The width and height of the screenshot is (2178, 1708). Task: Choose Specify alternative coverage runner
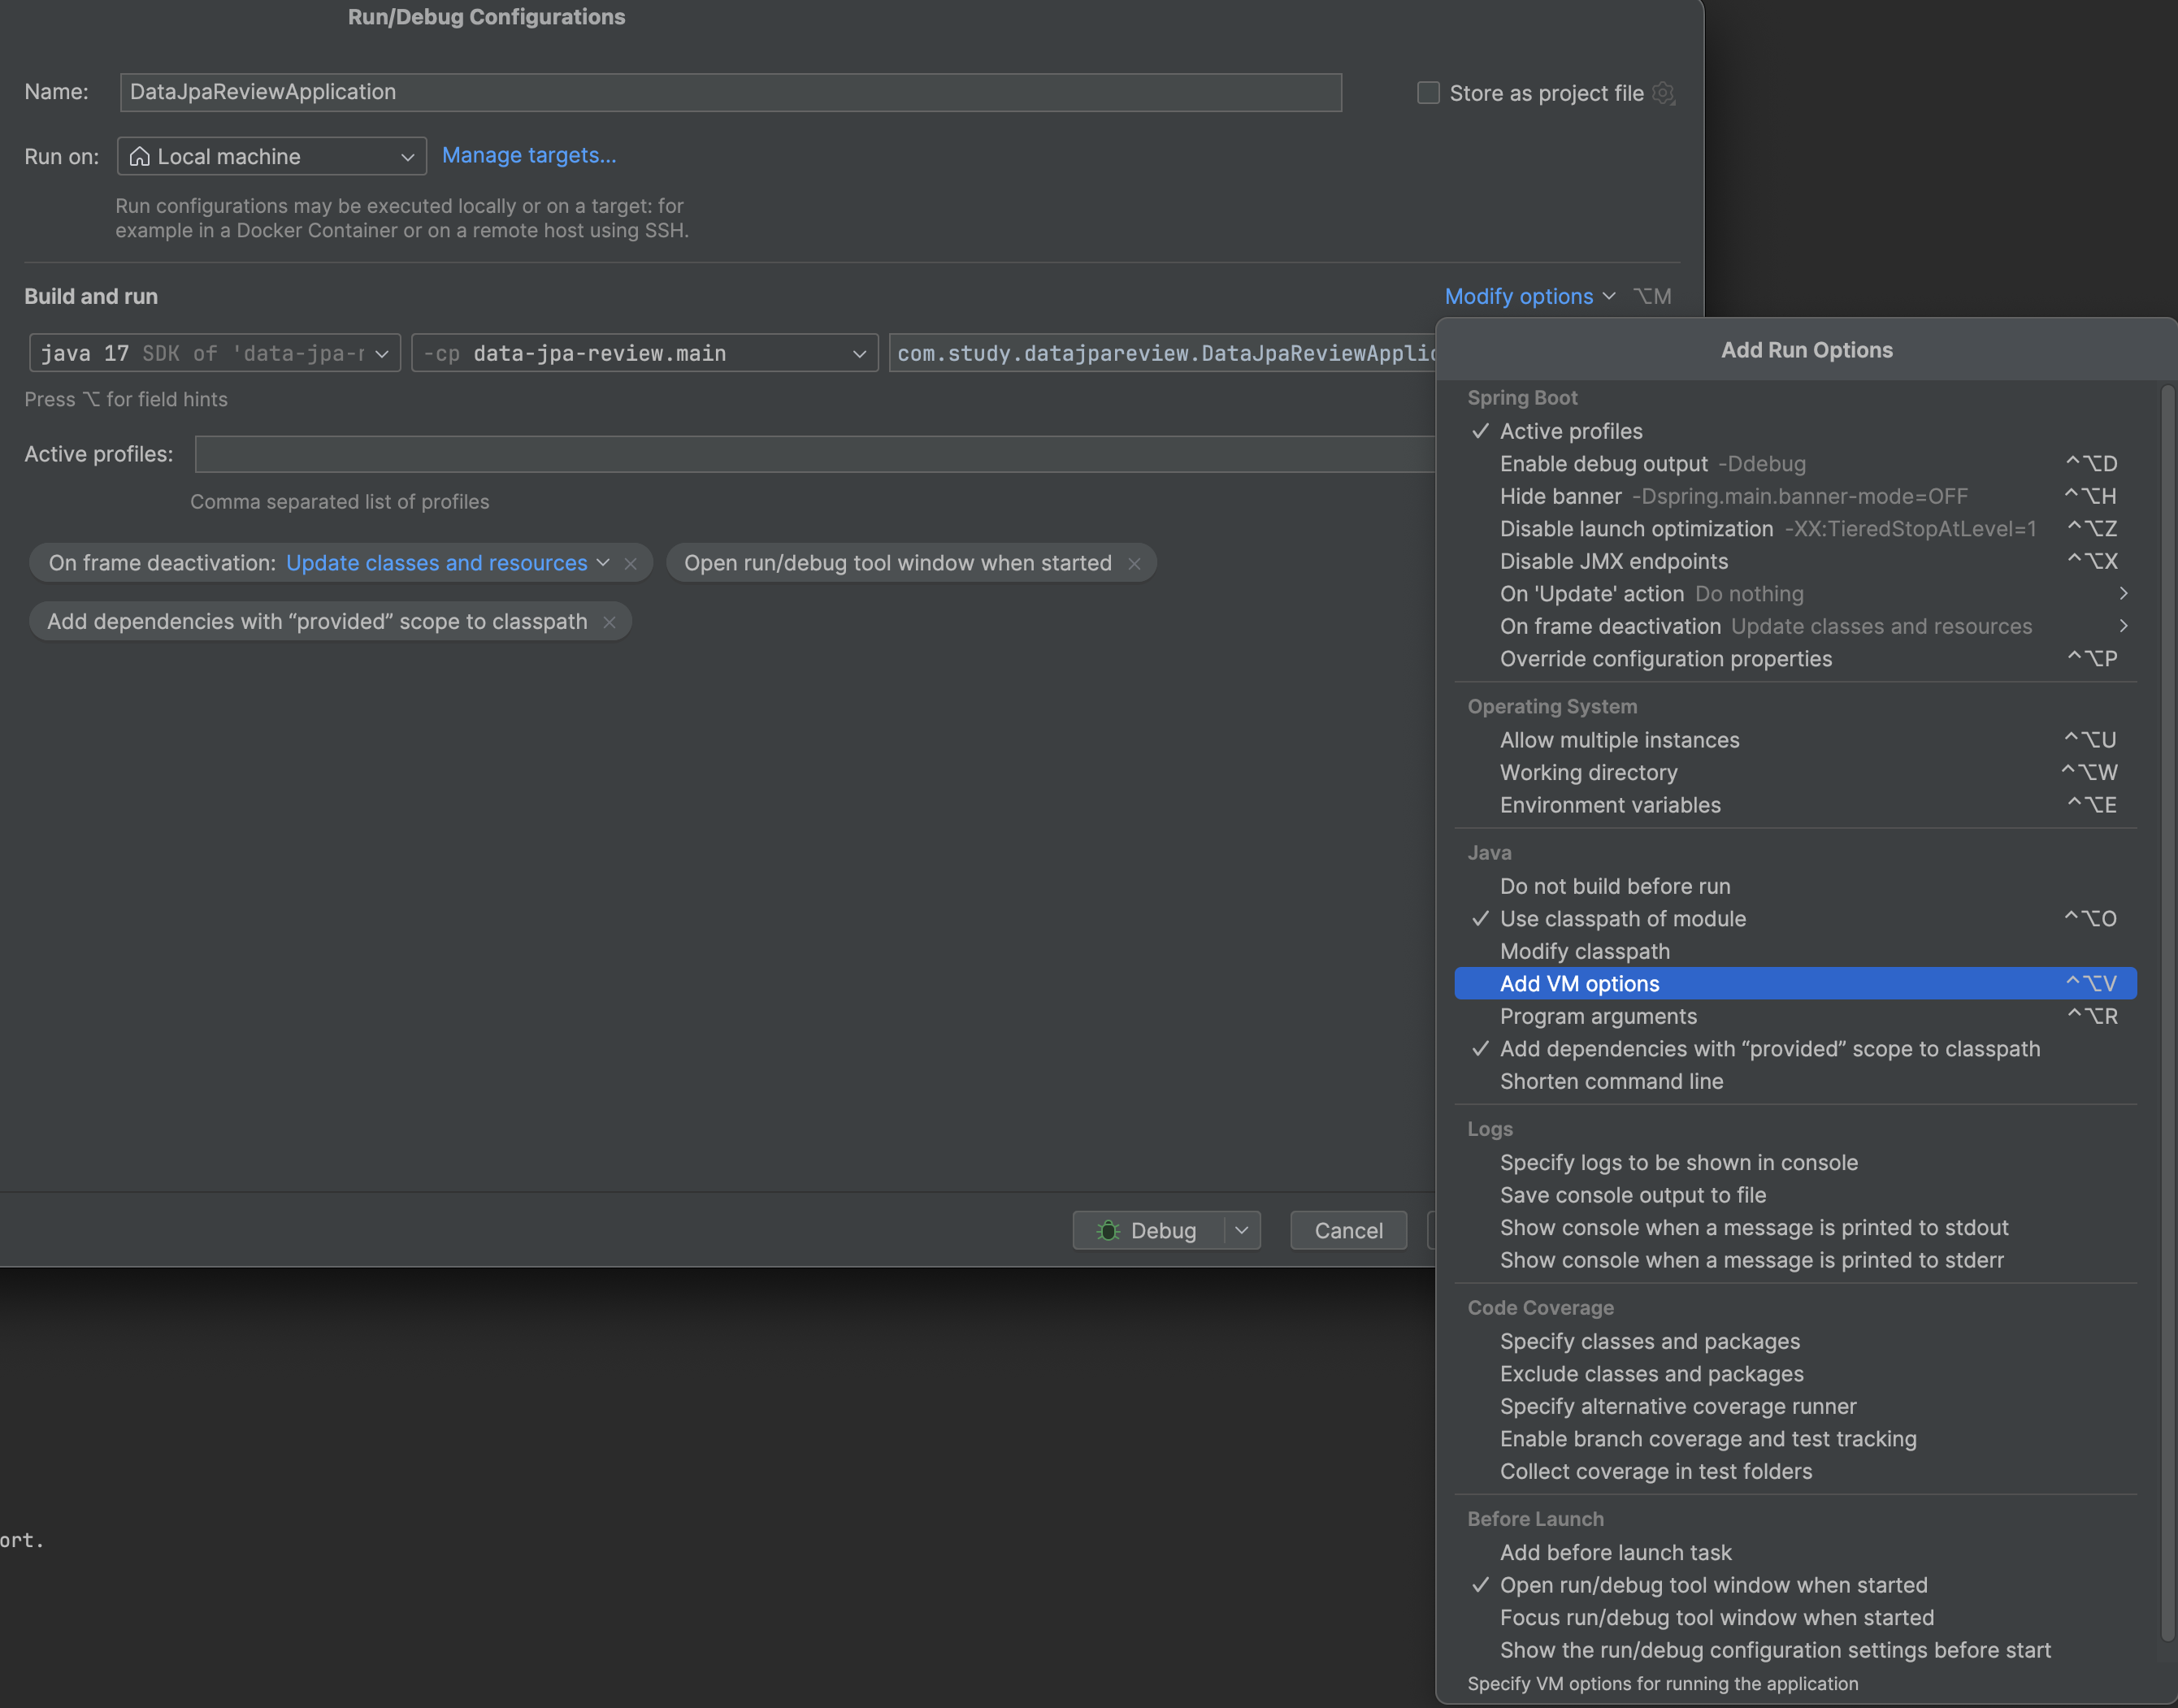coord(1795,1407)
